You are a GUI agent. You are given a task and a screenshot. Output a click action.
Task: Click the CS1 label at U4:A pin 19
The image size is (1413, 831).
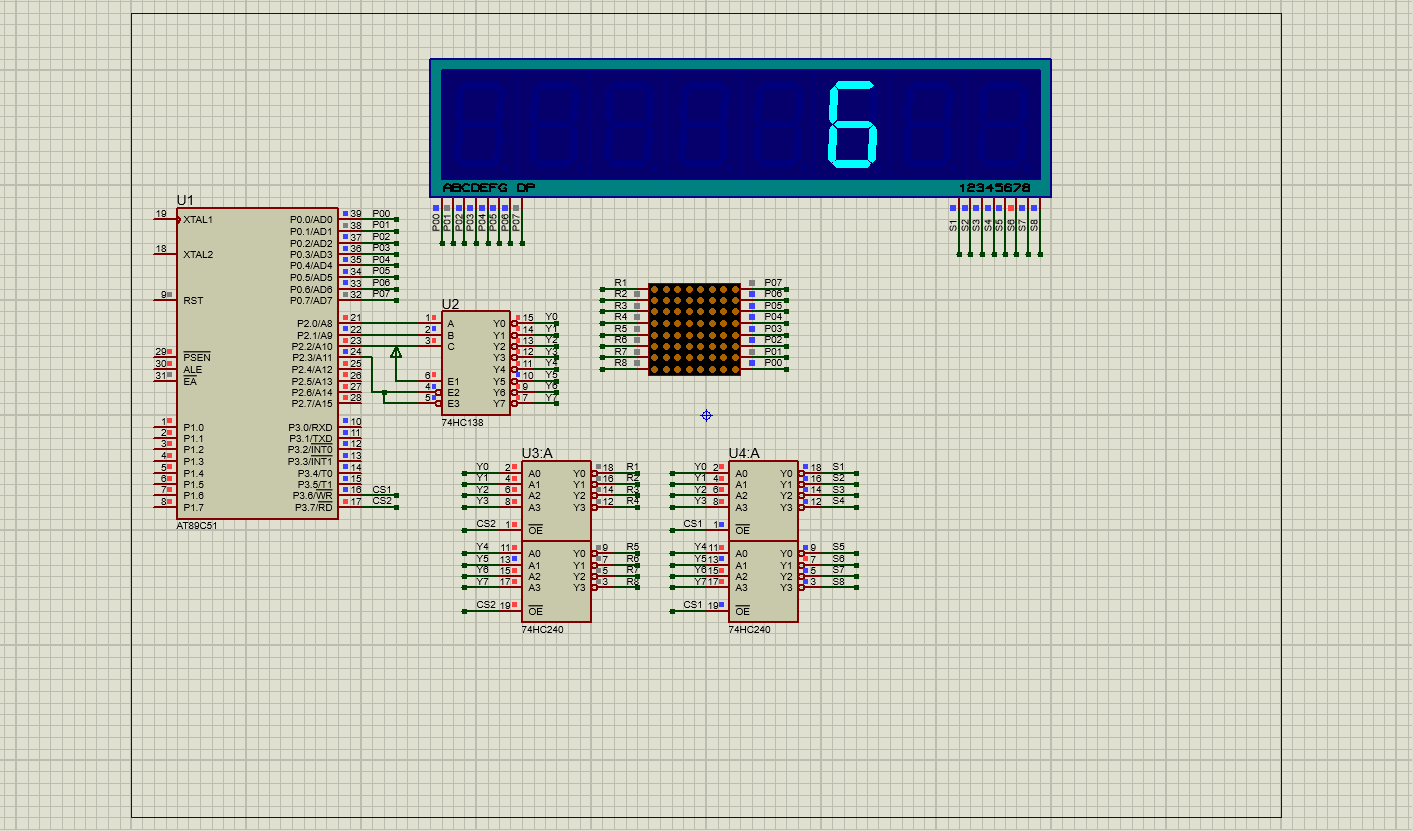tap(693, 604)
